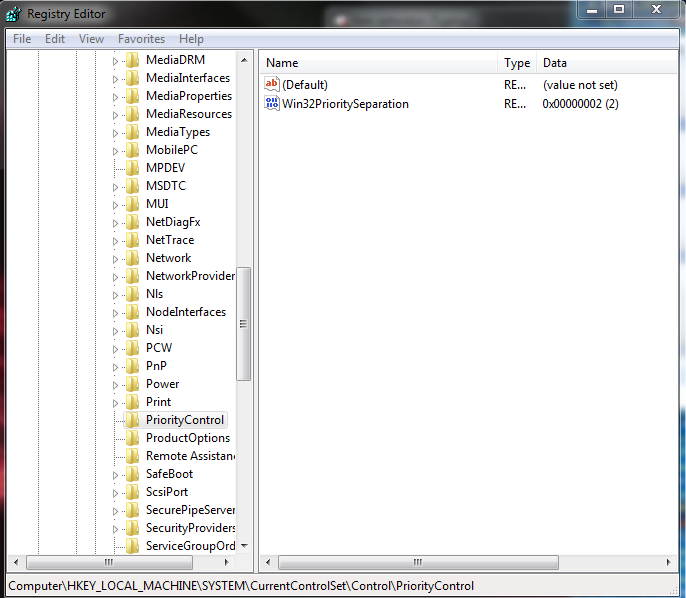Click the (value not set) data cell
The width and height of the screenshot is (686, 598).
tap(580, 85)
